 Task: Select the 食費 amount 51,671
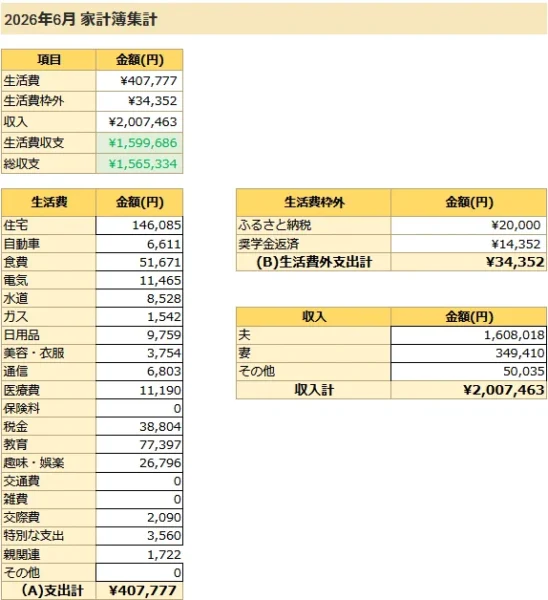coord(139,262)
